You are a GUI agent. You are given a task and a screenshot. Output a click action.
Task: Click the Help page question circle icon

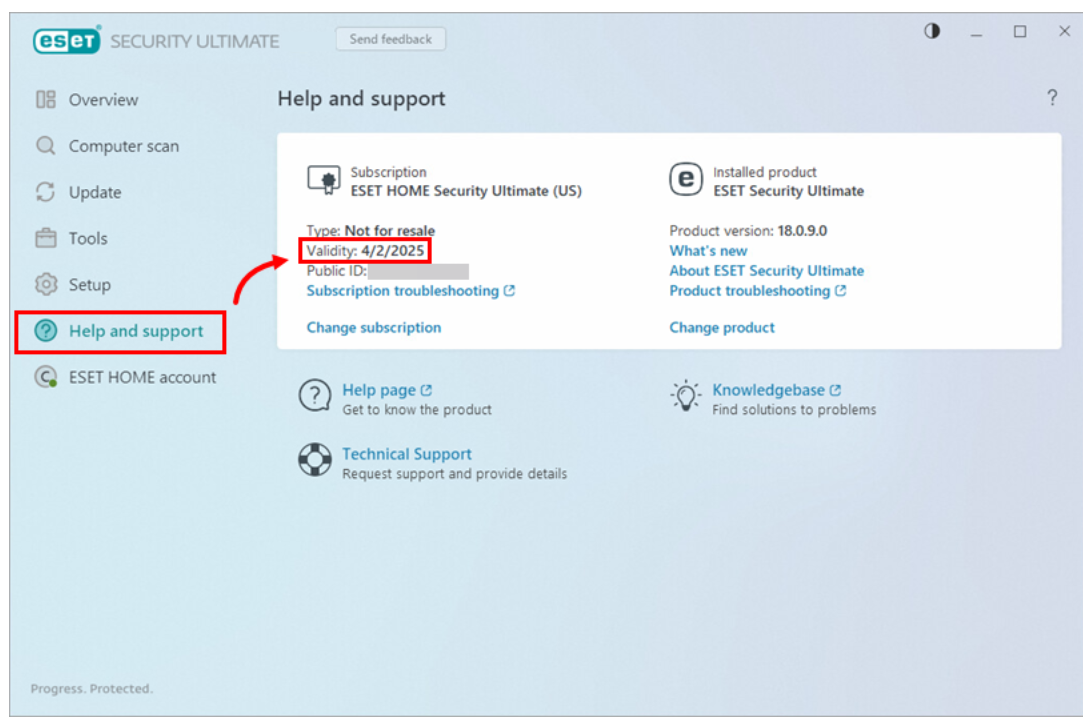(314, 396)
